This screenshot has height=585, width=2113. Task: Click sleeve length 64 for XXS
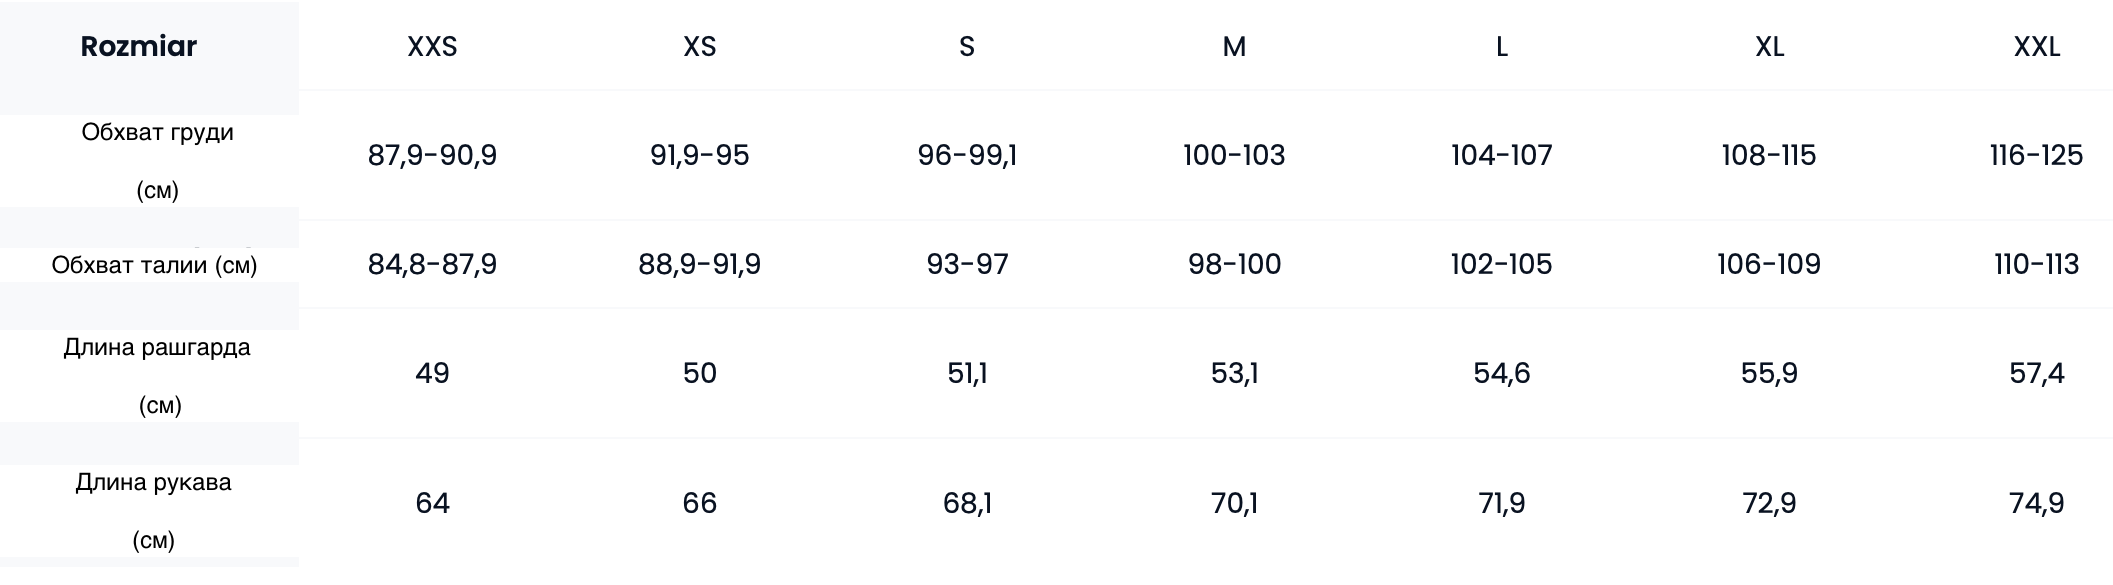432,502
